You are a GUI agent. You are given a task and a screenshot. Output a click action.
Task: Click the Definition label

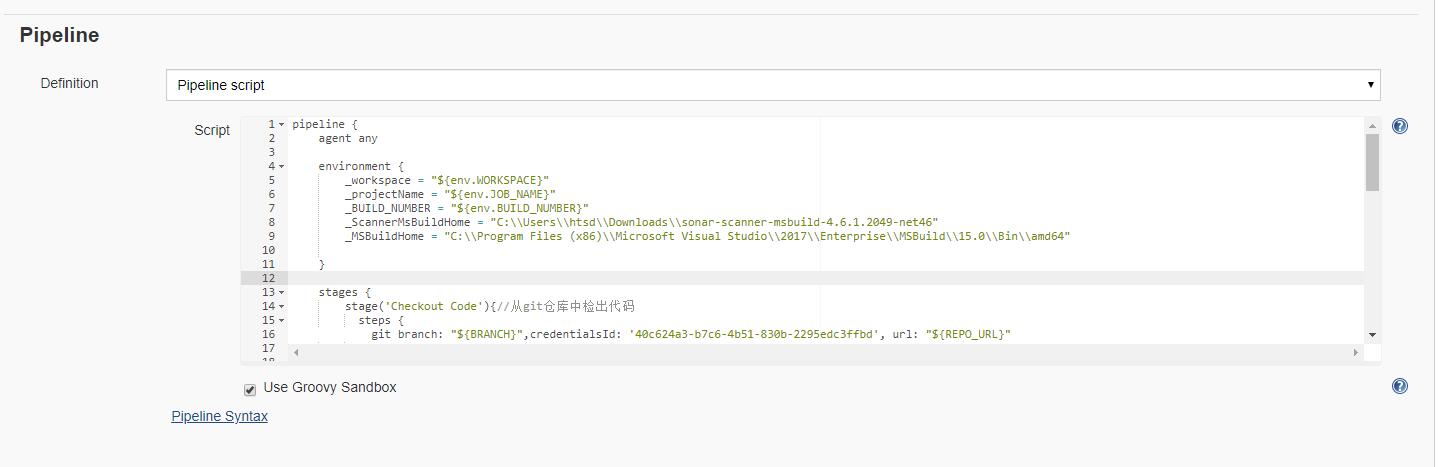click(x=69, y=83)
